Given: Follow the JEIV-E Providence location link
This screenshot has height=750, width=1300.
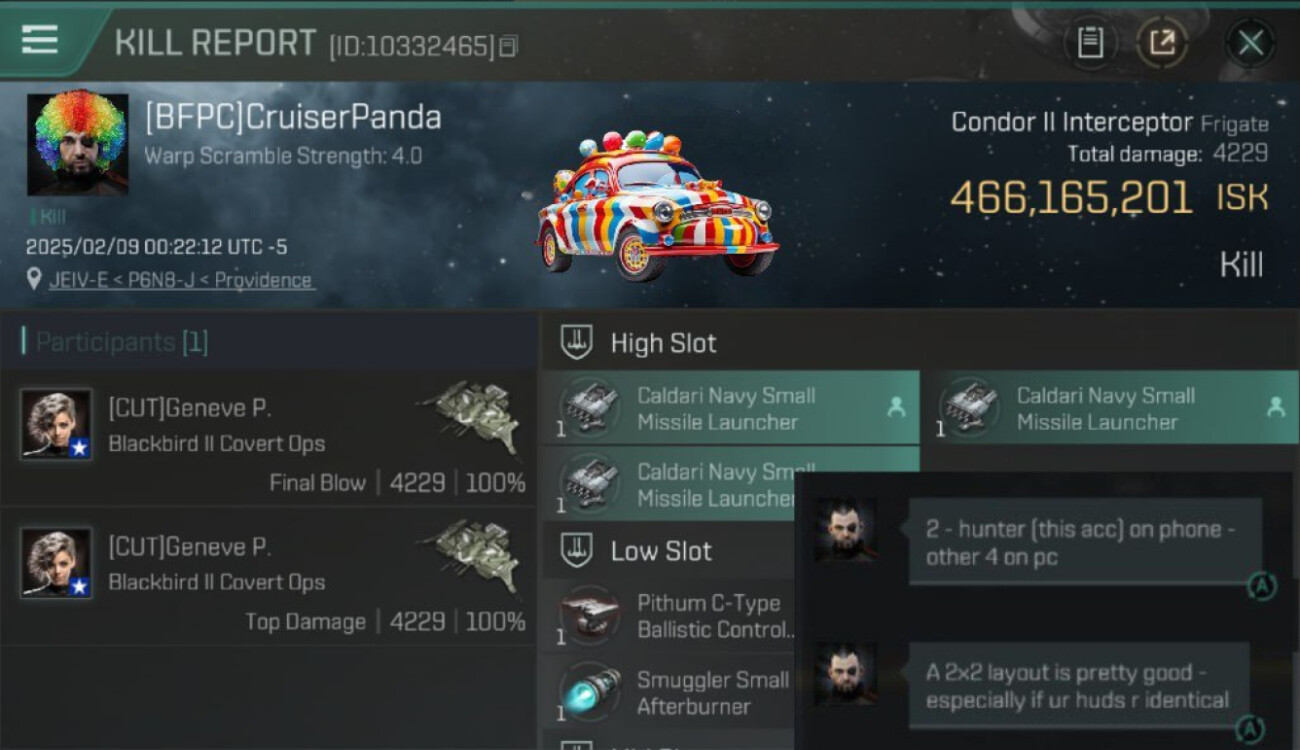Looking at the screenshot, I should (x=181, y=280).
